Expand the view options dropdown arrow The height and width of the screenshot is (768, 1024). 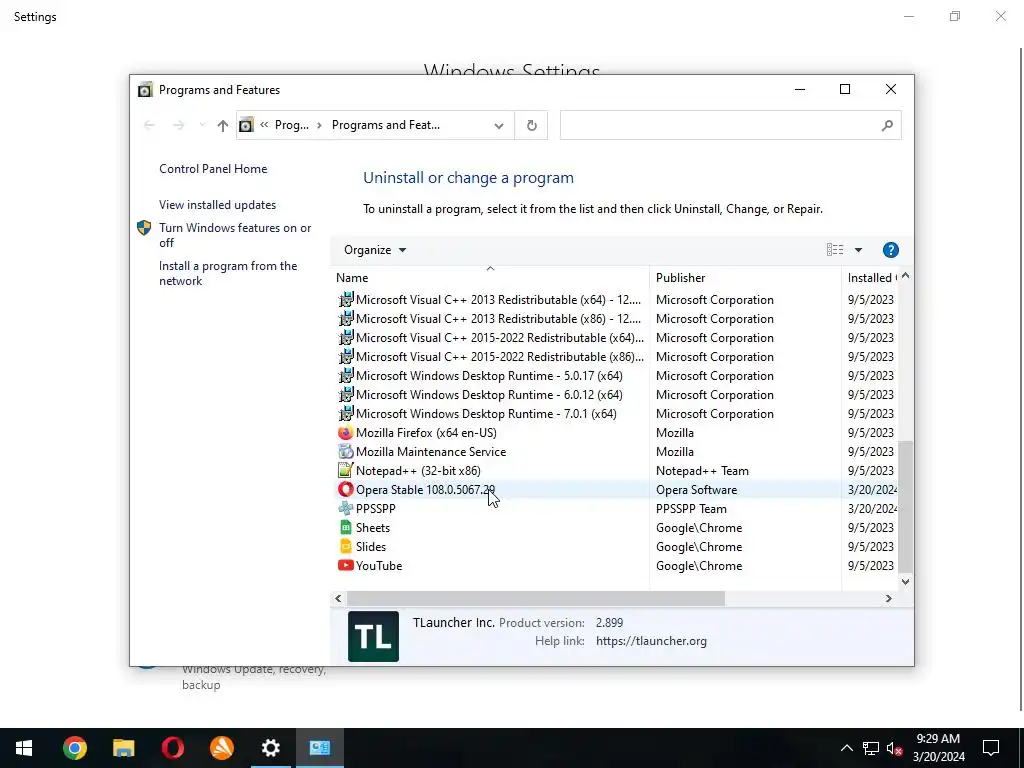858,250
